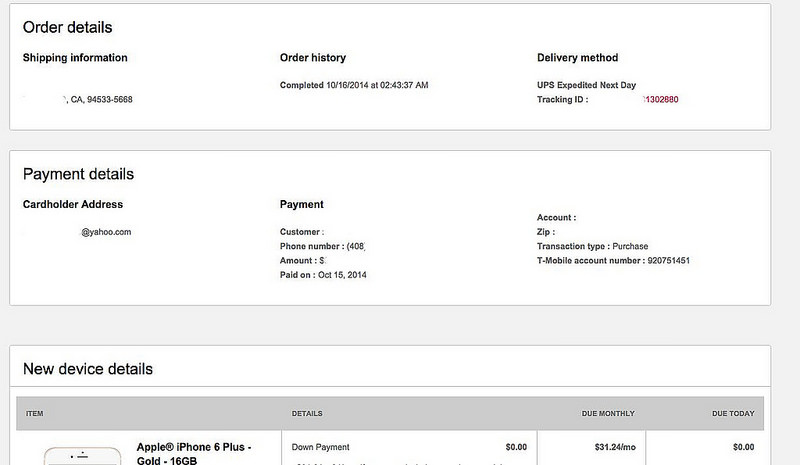Click the Payment details heading
The height and width of the screenshot is (465, 800).
pos(78,174)
